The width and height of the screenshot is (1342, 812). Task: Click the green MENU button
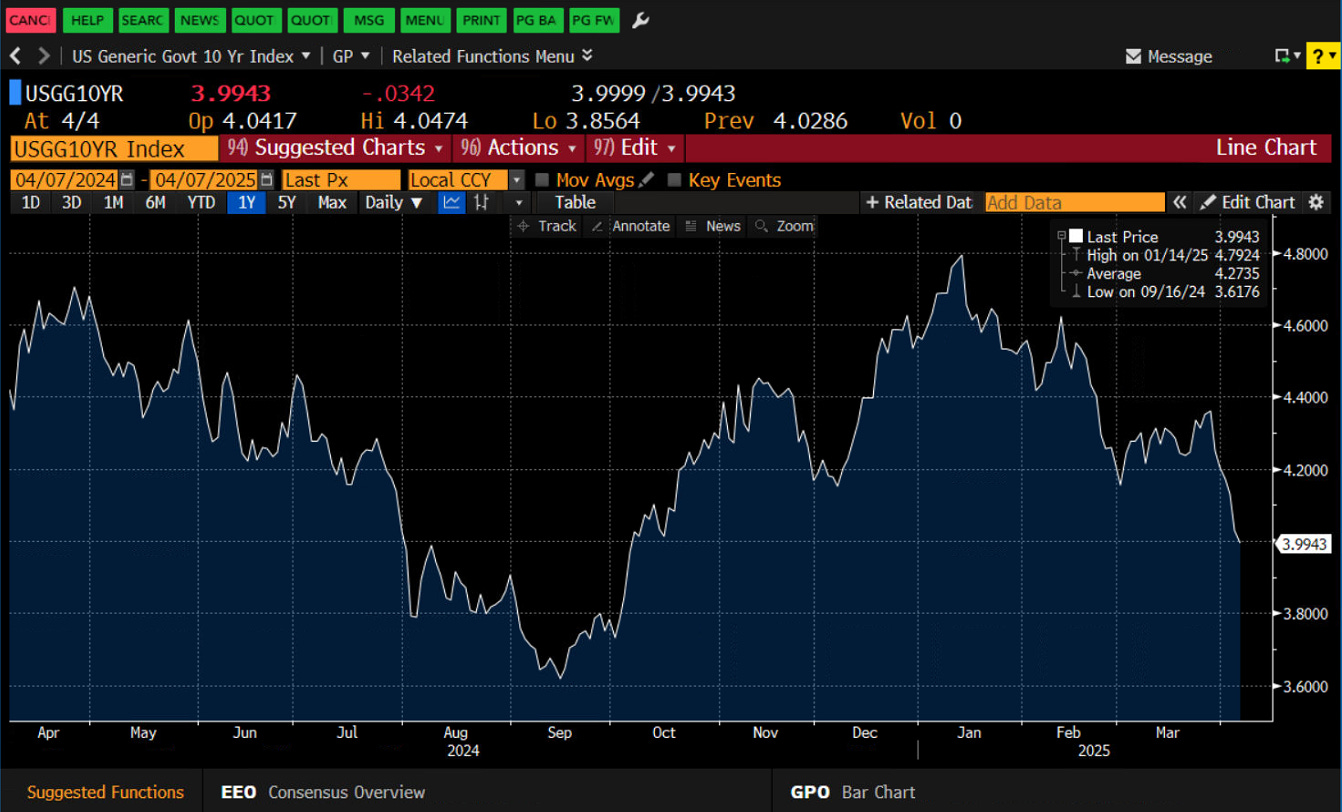tap(425, 20)
